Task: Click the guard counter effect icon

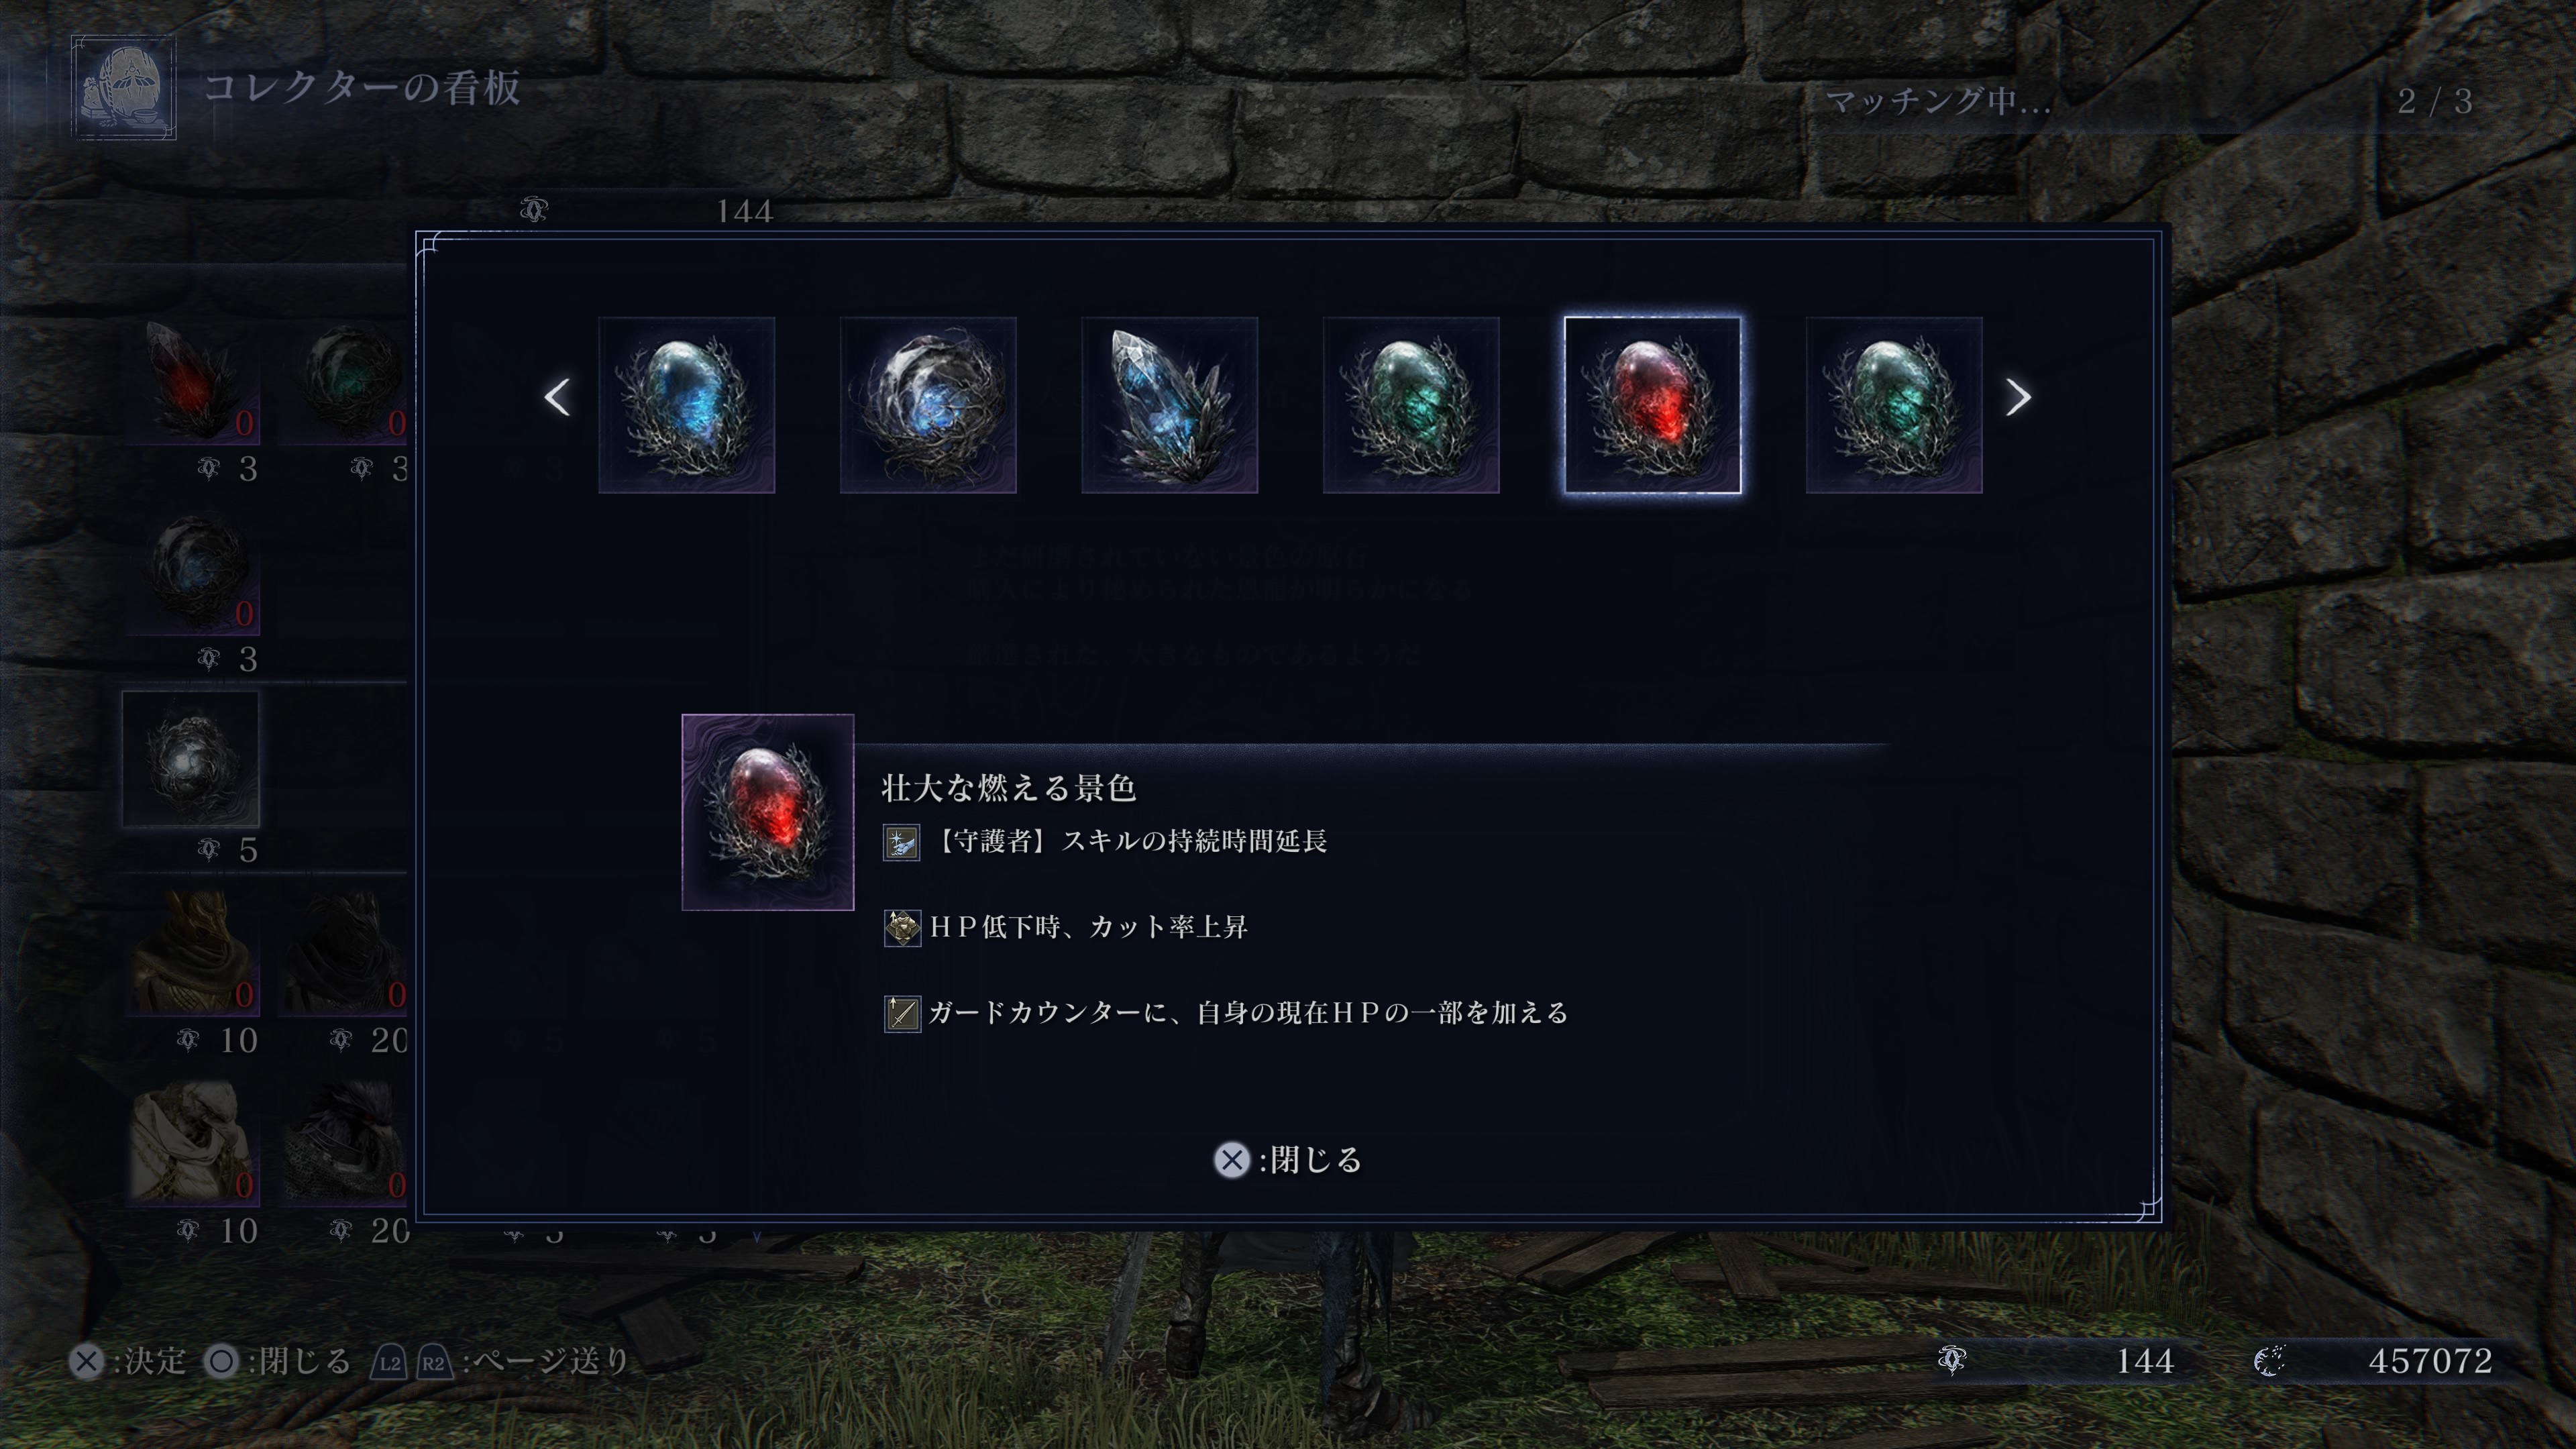Action: 902,1014
